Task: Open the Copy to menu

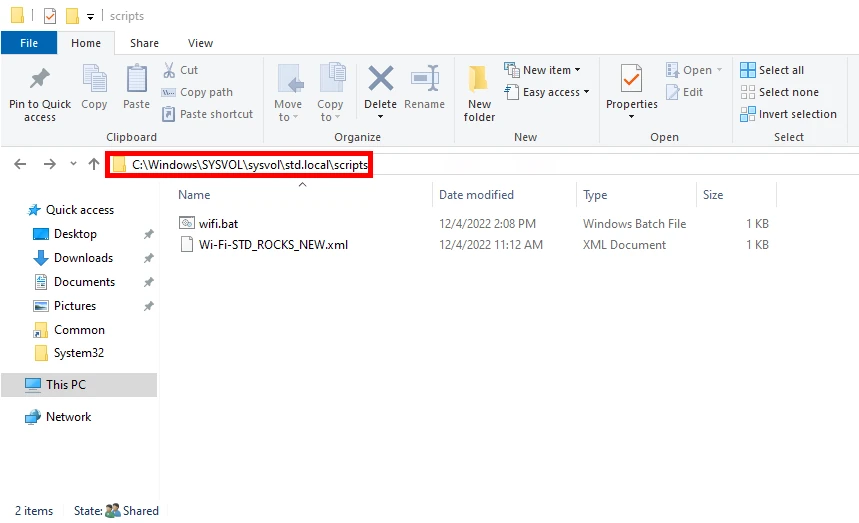Action: (330, 93)
